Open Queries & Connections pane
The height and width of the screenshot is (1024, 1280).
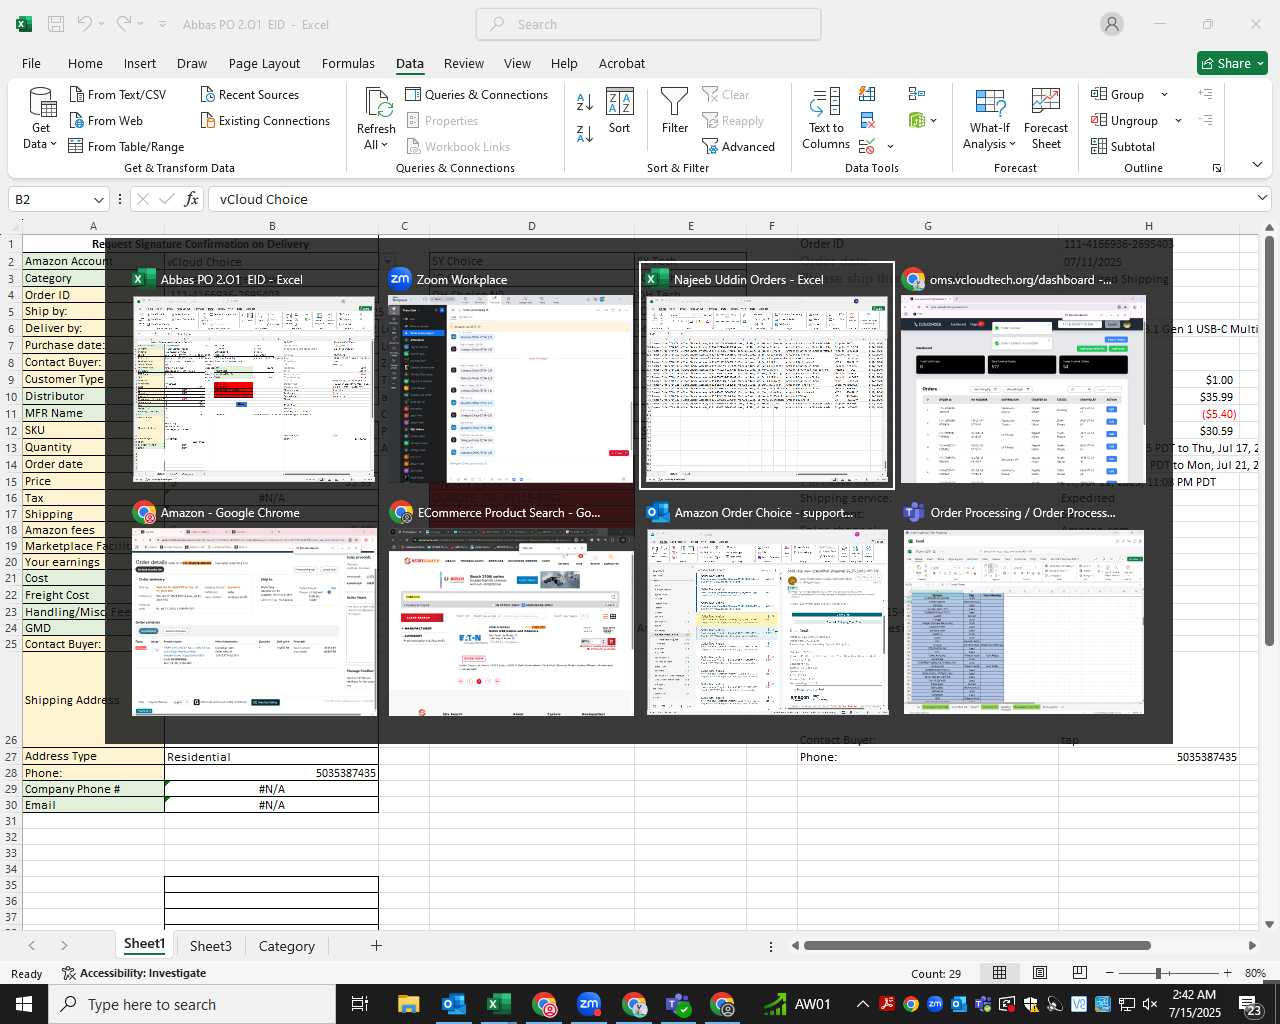[x=477, y=94]
